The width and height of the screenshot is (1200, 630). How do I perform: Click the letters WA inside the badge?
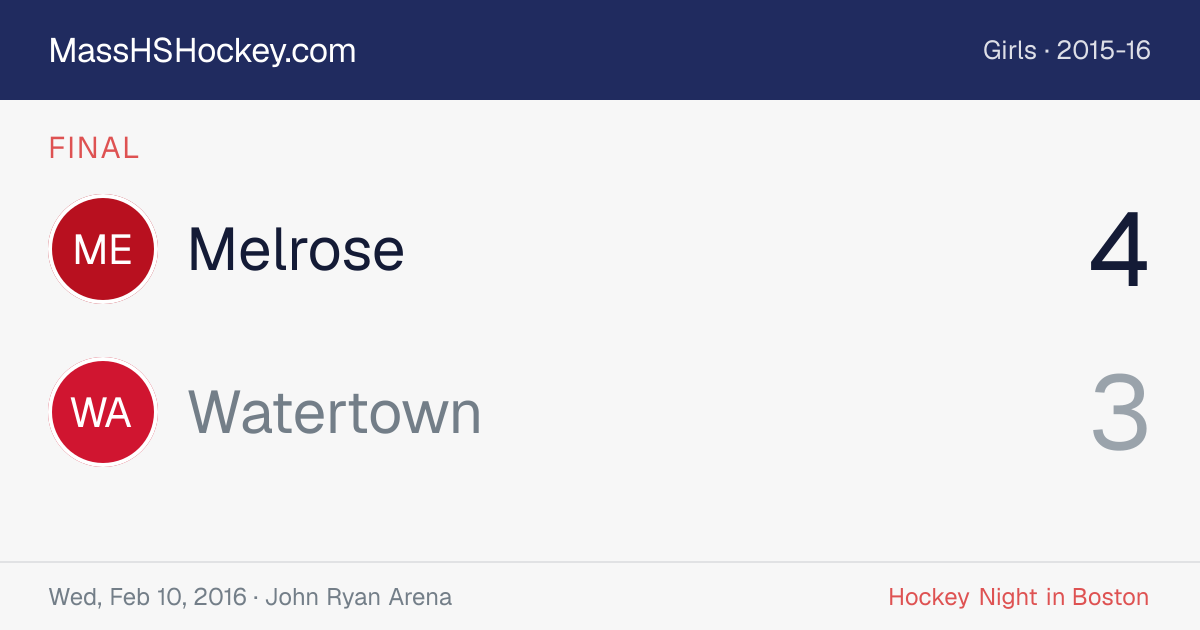[102, 413]
